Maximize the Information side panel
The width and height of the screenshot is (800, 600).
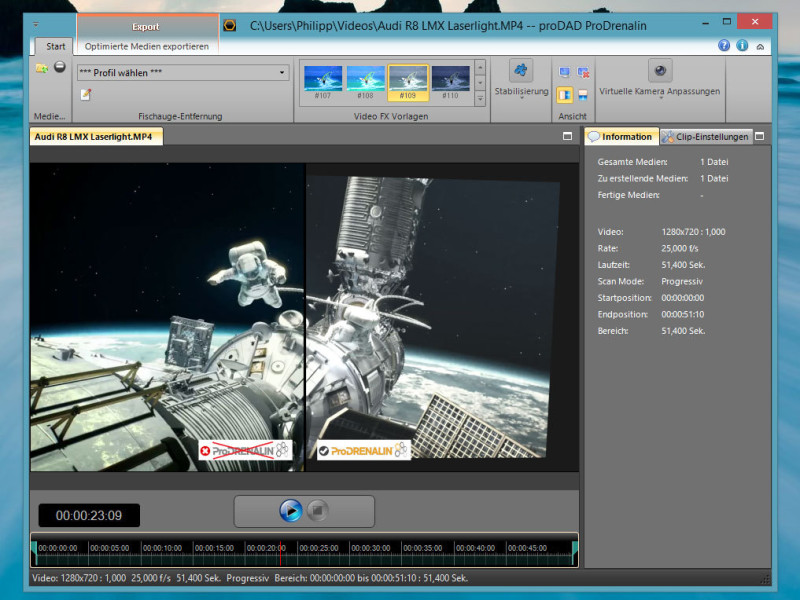pyautogui.click(x=759, y=136)
